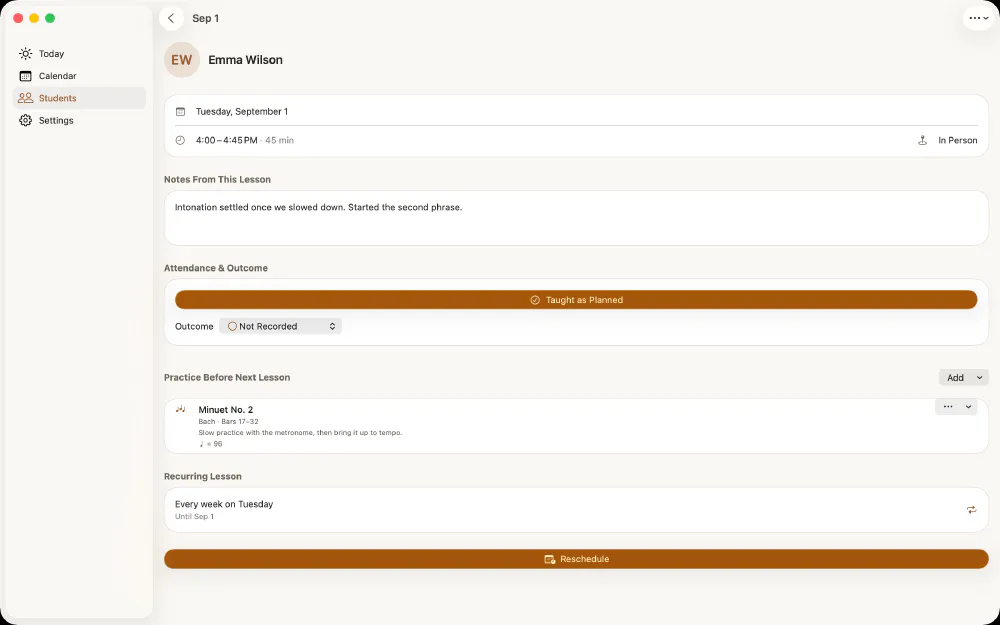Click the Sep 1 title in the header
The image size is (1000, 625).
pos(205,18)
